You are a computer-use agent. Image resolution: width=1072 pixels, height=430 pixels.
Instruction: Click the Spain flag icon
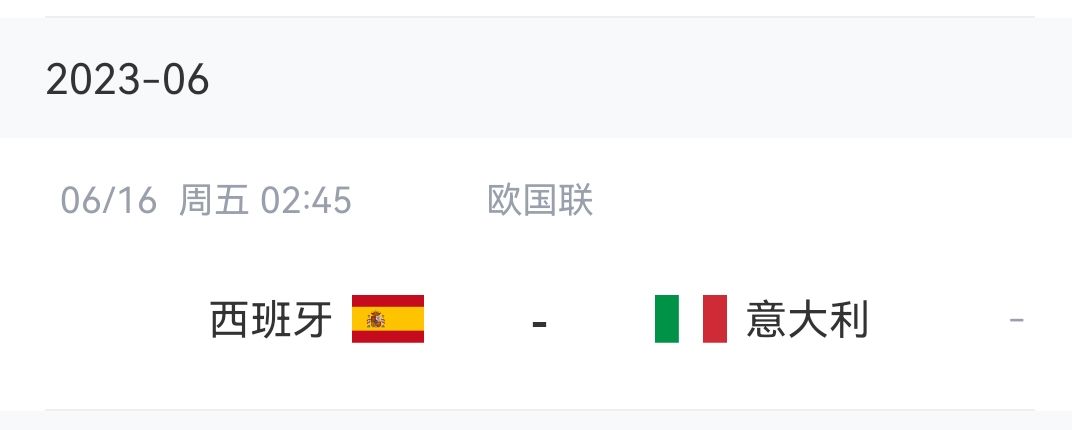(388, 319)
